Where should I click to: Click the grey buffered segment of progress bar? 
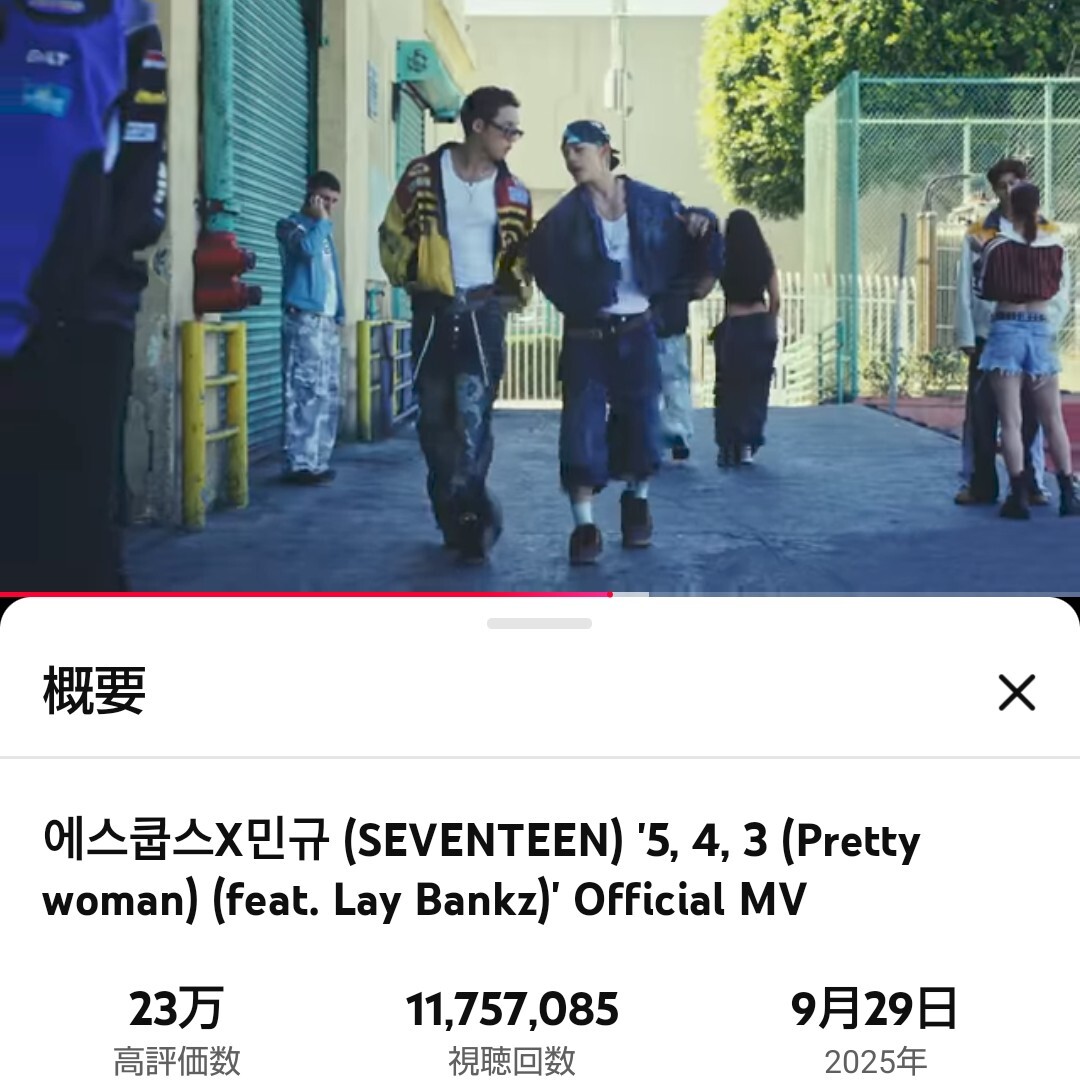(630, 594)
